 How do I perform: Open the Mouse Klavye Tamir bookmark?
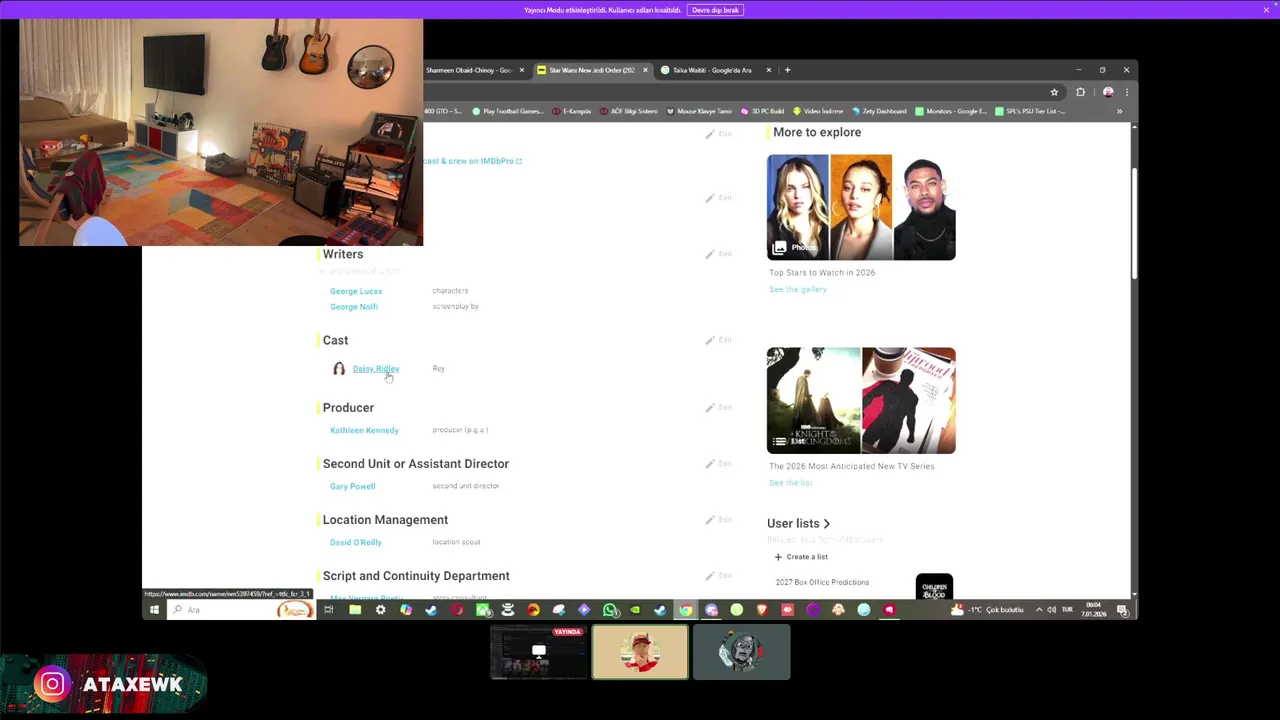tap(699, 111)
